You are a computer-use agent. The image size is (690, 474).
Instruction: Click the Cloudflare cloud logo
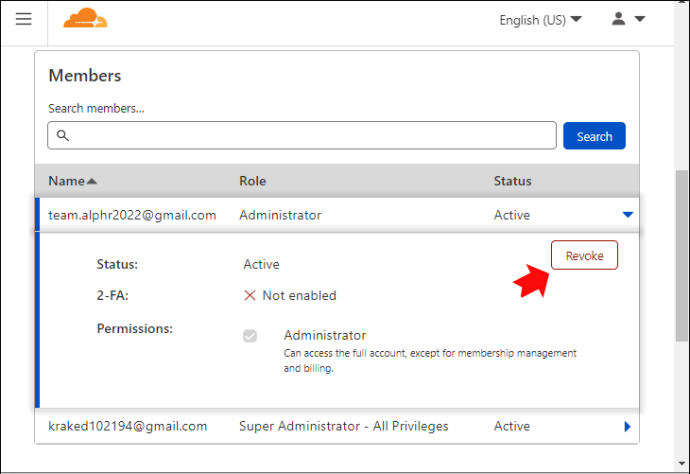point(85,18)
